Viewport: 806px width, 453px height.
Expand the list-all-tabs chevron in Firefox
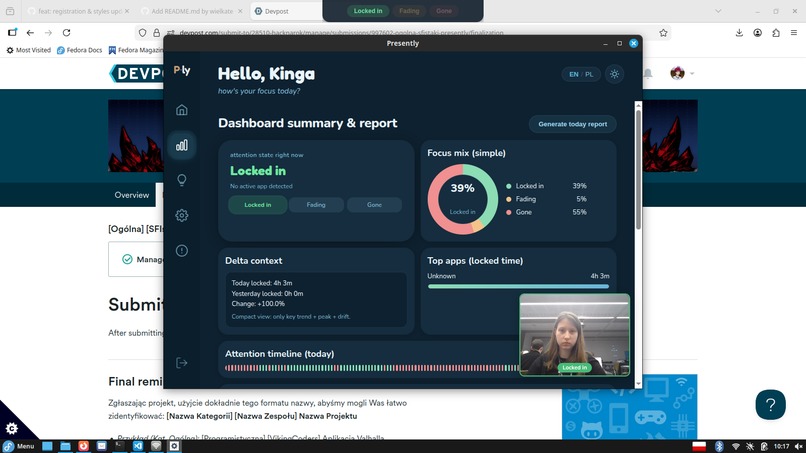pos(718,11)
